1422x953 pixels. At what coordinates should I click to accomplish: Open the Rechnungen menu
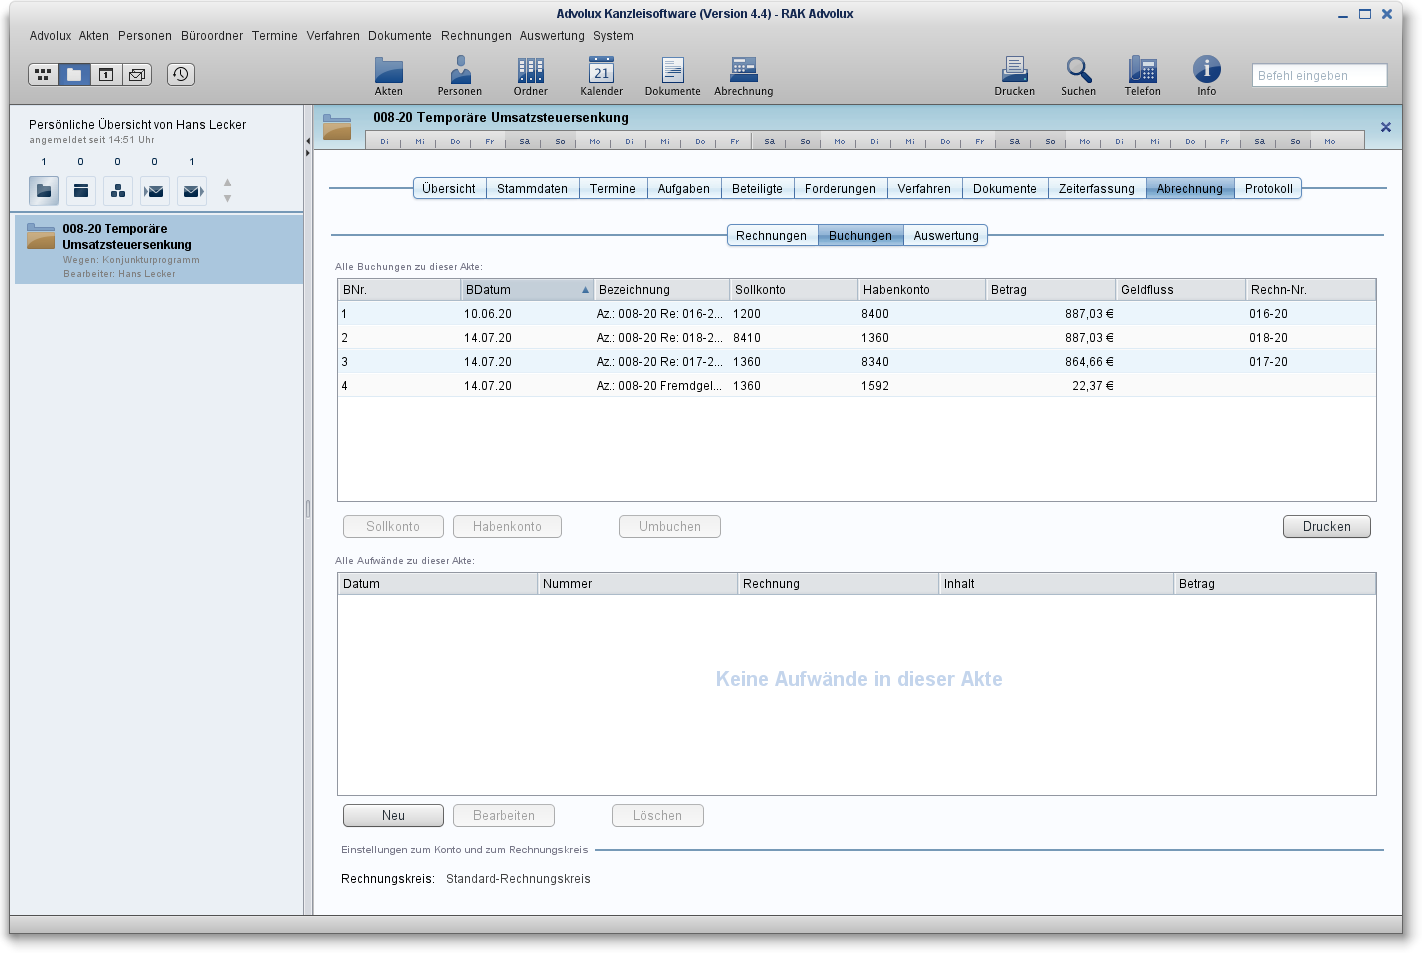[476, 36]
